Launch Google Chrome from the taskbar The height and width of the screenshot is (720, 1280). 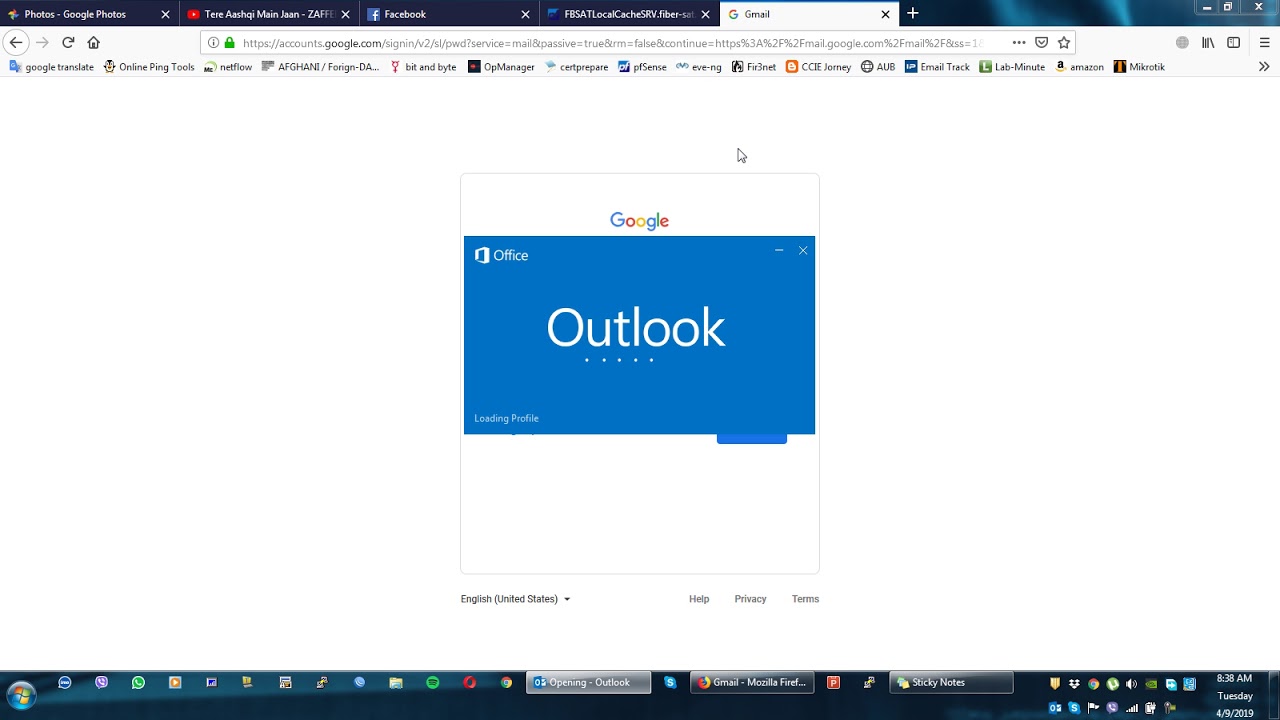tap(506, 683)
